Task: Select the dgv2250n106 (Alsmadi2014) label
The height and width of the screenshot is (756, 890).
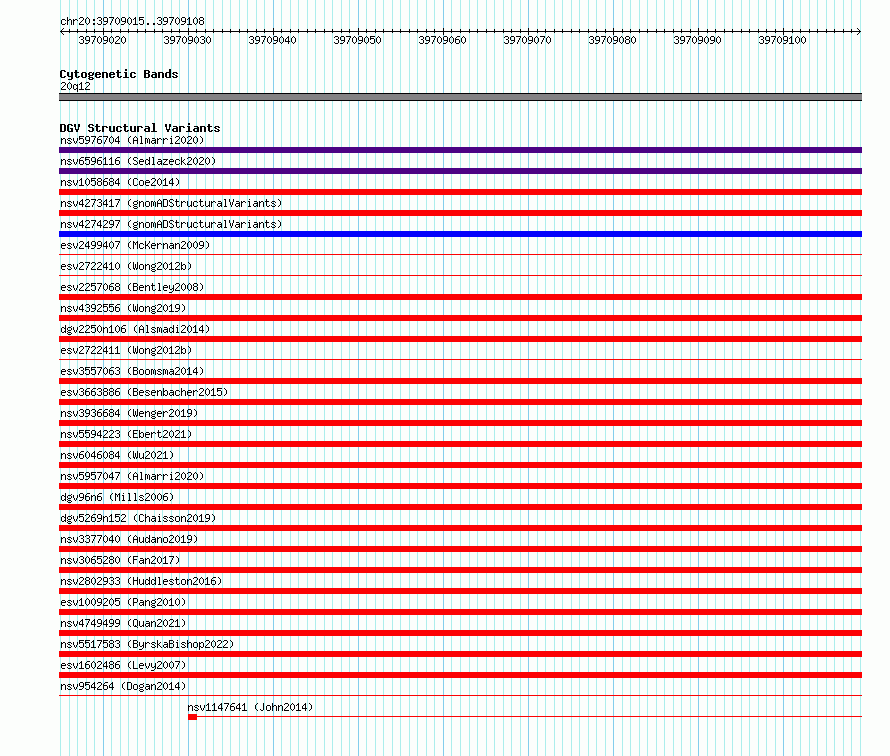Action: [135, 329]
